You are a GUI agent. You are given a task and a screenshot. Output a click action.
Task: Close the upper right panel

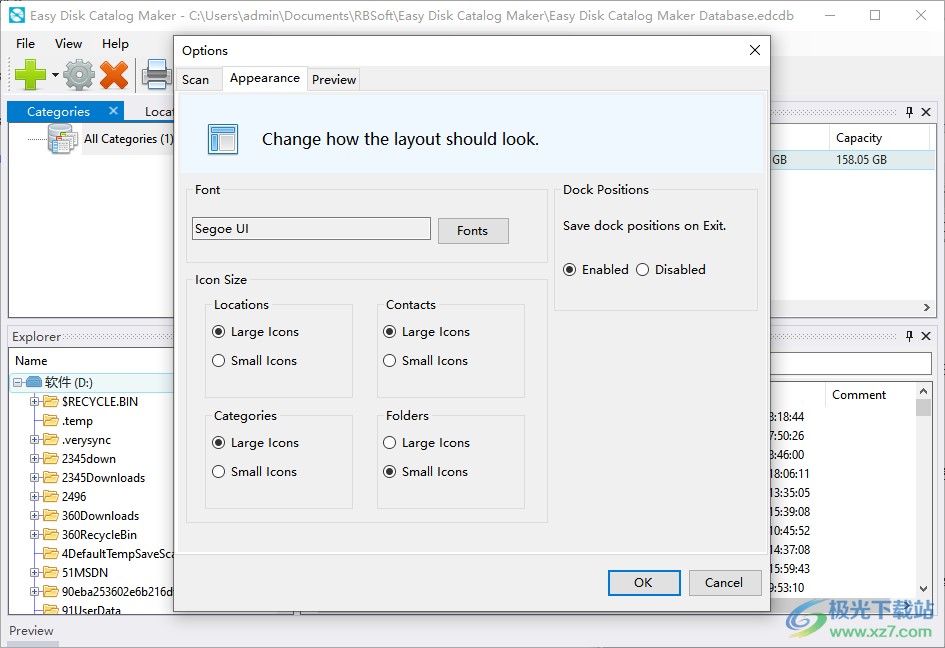tap(926, 112)
